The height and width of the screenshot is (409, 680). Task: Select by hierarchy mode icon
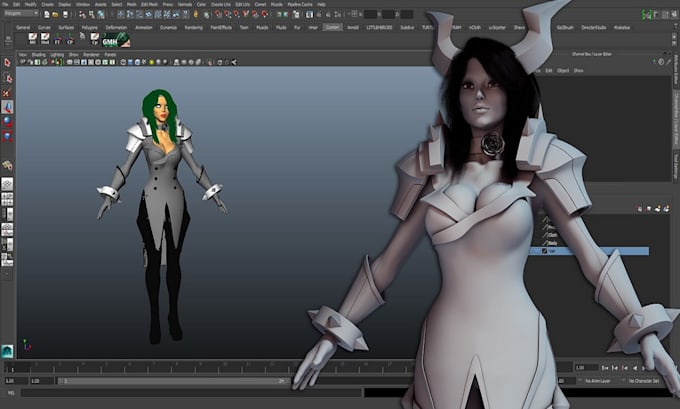tap(82, 14)
